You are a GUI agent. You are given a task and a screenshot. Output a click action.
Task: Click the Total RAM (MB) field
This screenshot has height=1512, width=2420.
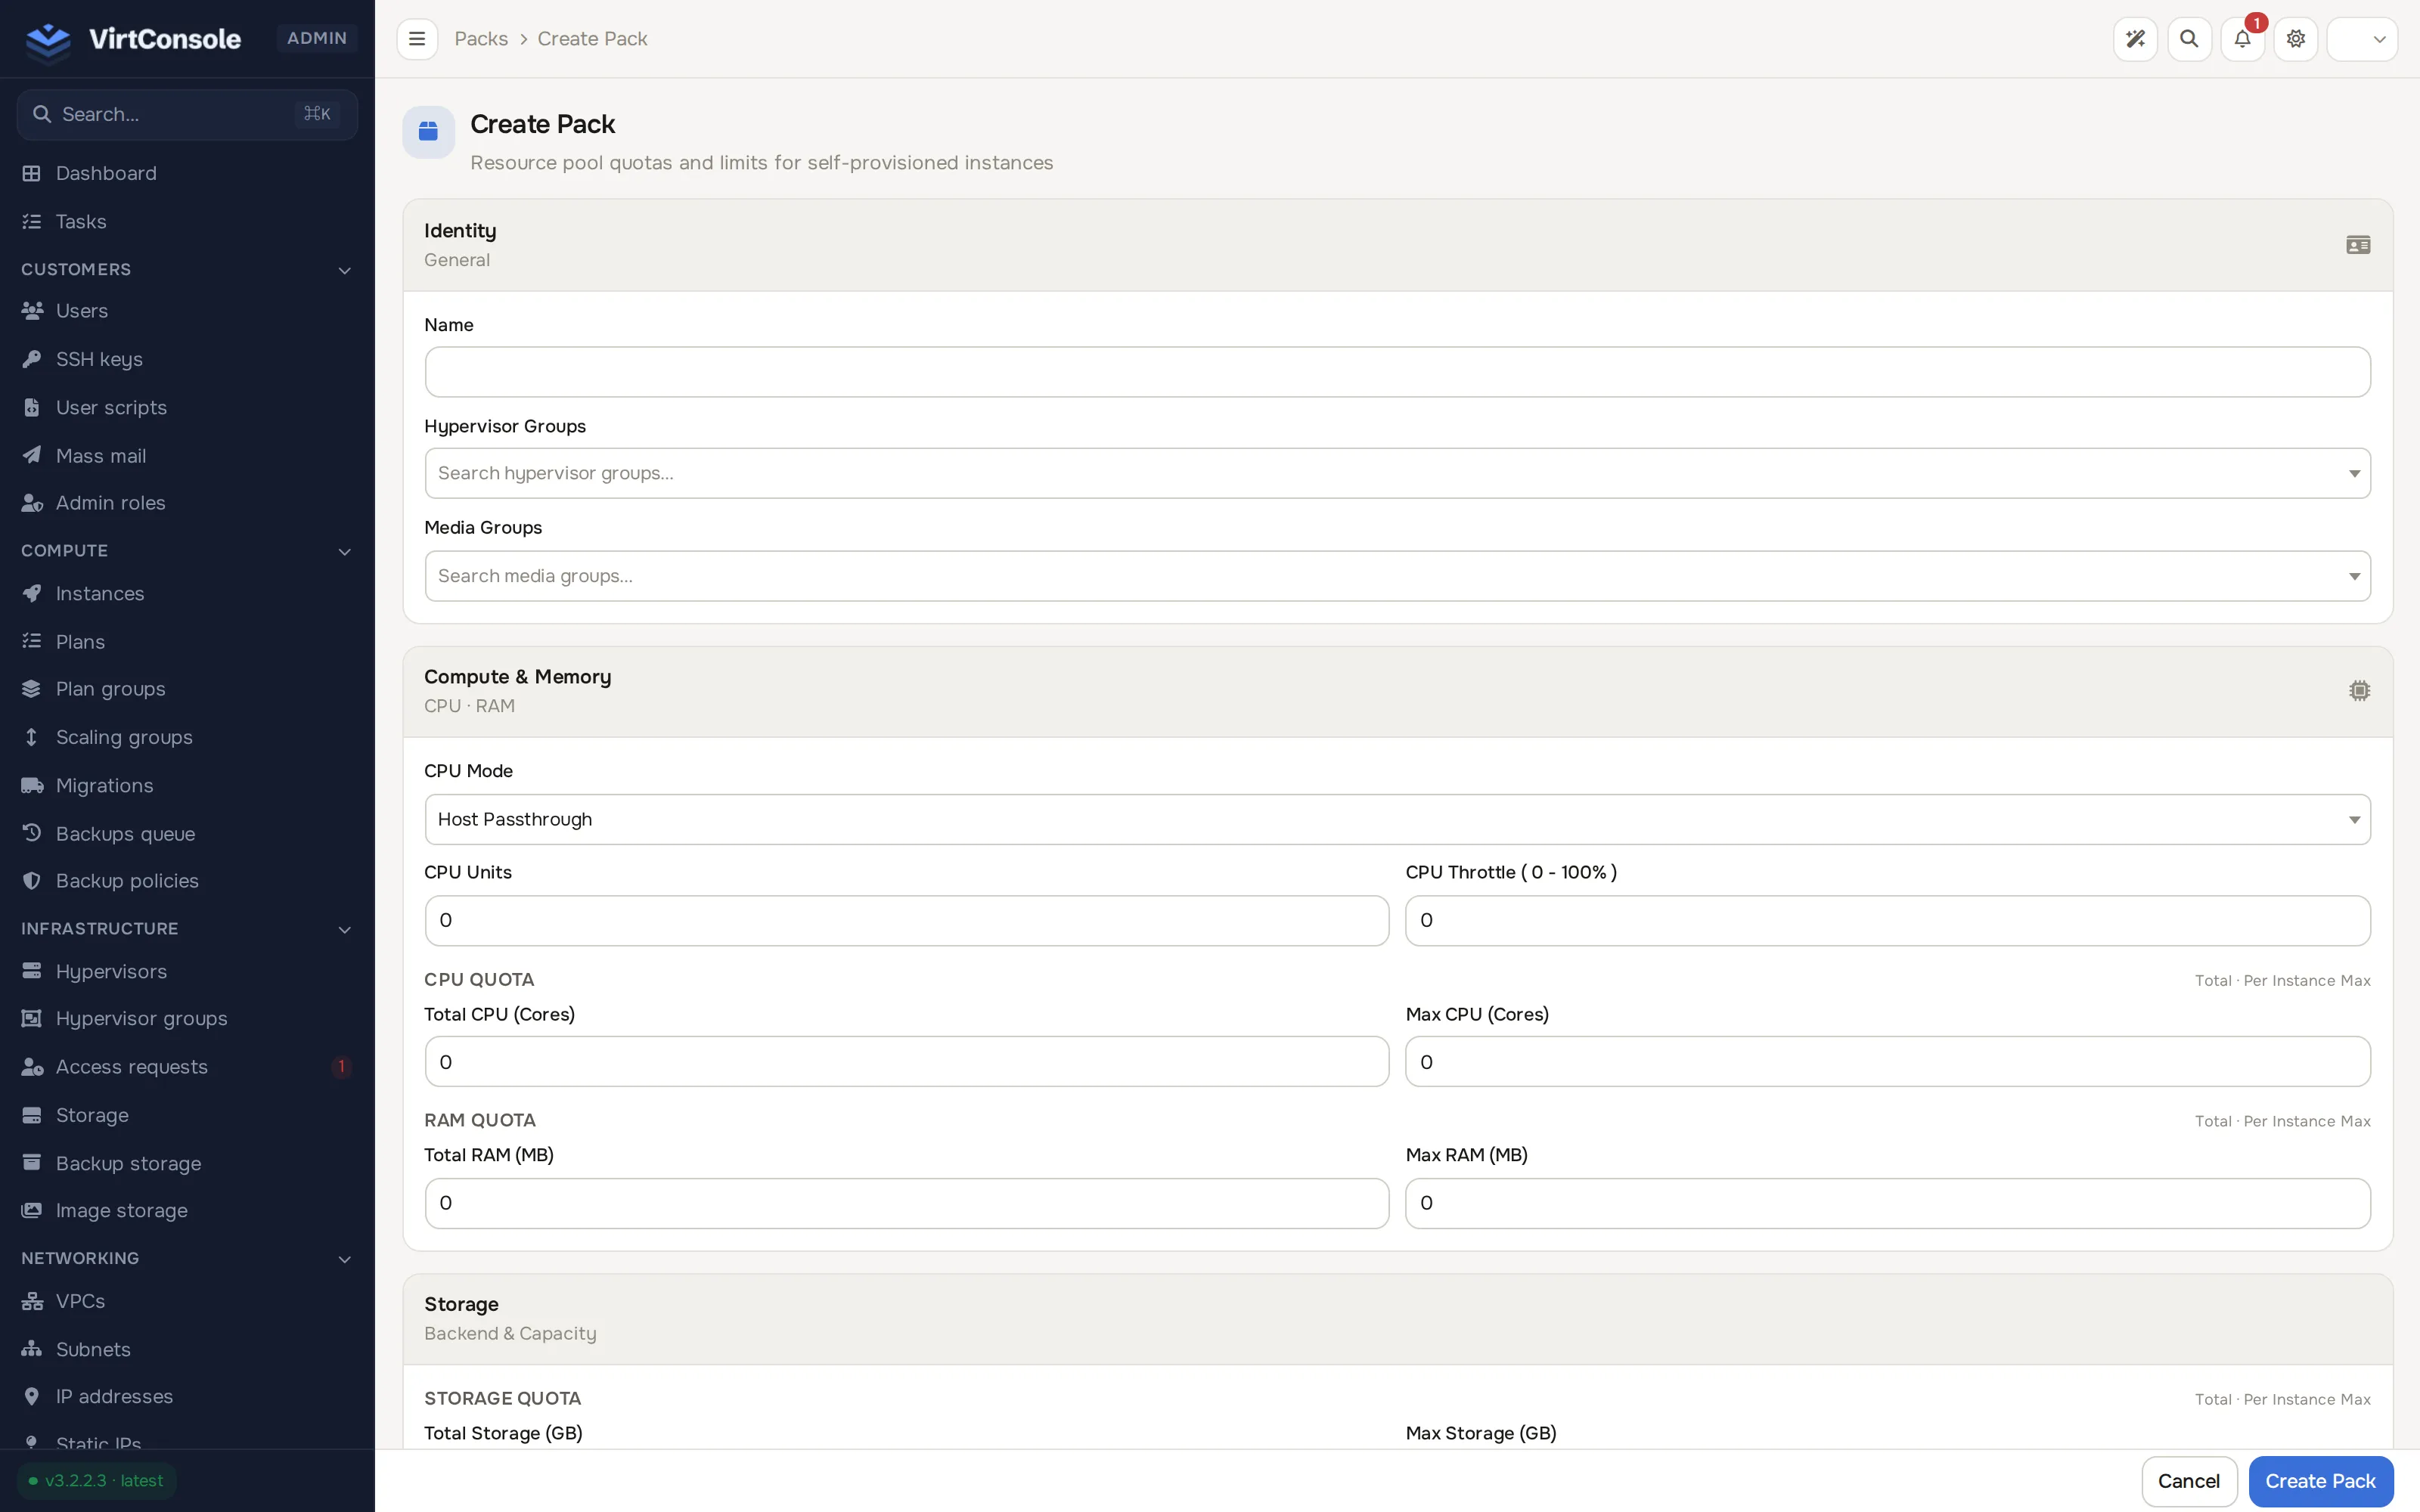pos(906,1203)
